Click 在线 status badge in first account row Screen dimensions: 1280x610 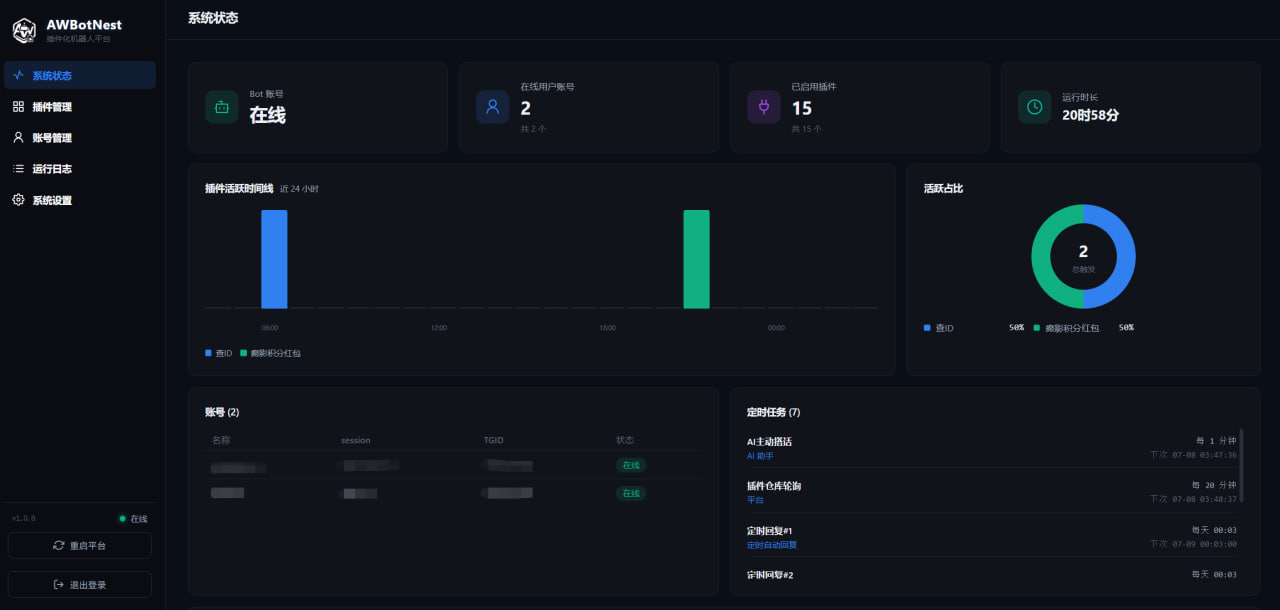point(631,465)
